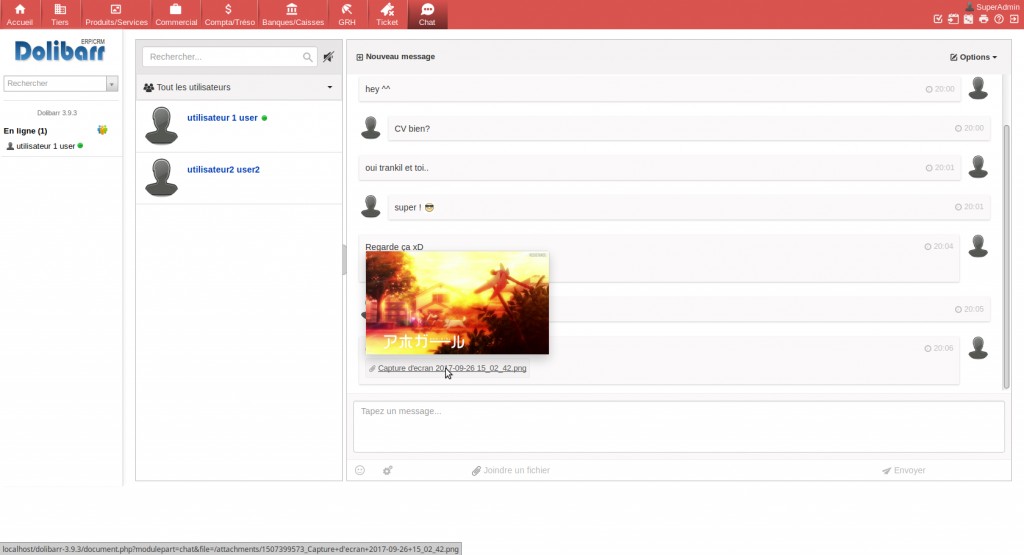Click 'Joindre un fichier' to attach file
This screenshot has width=1024, height=555.
(x=510, y=470)
